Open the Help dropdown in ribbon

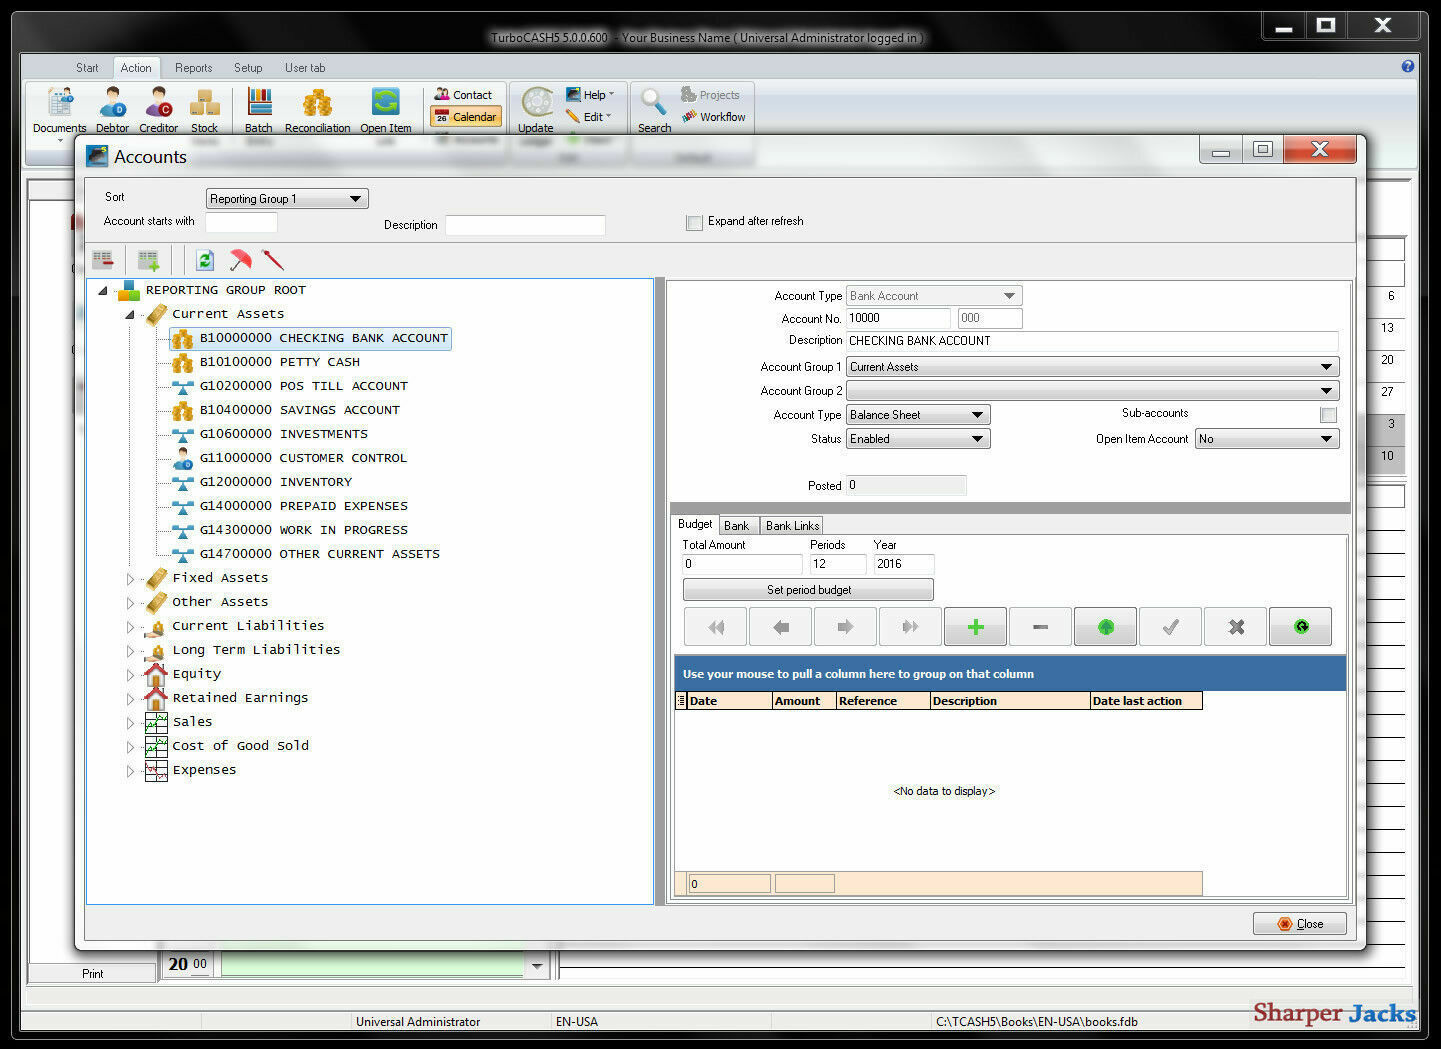click(591, 95)
